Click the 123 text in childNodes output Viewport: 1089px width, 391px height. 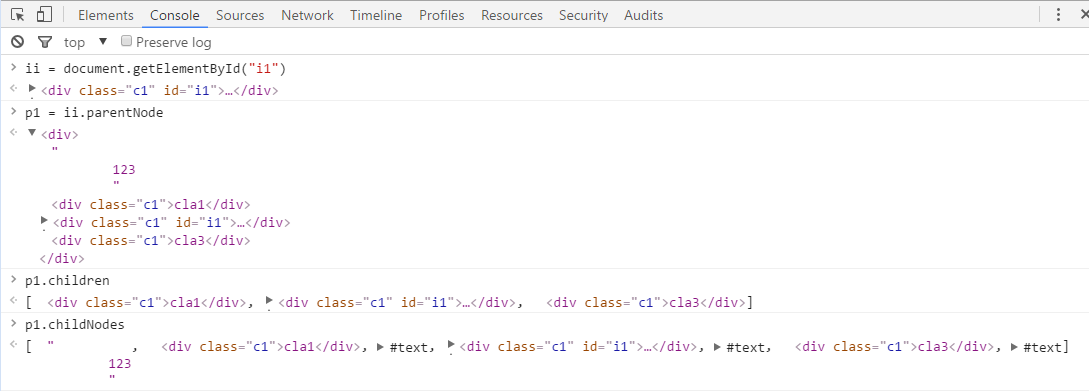119,363
